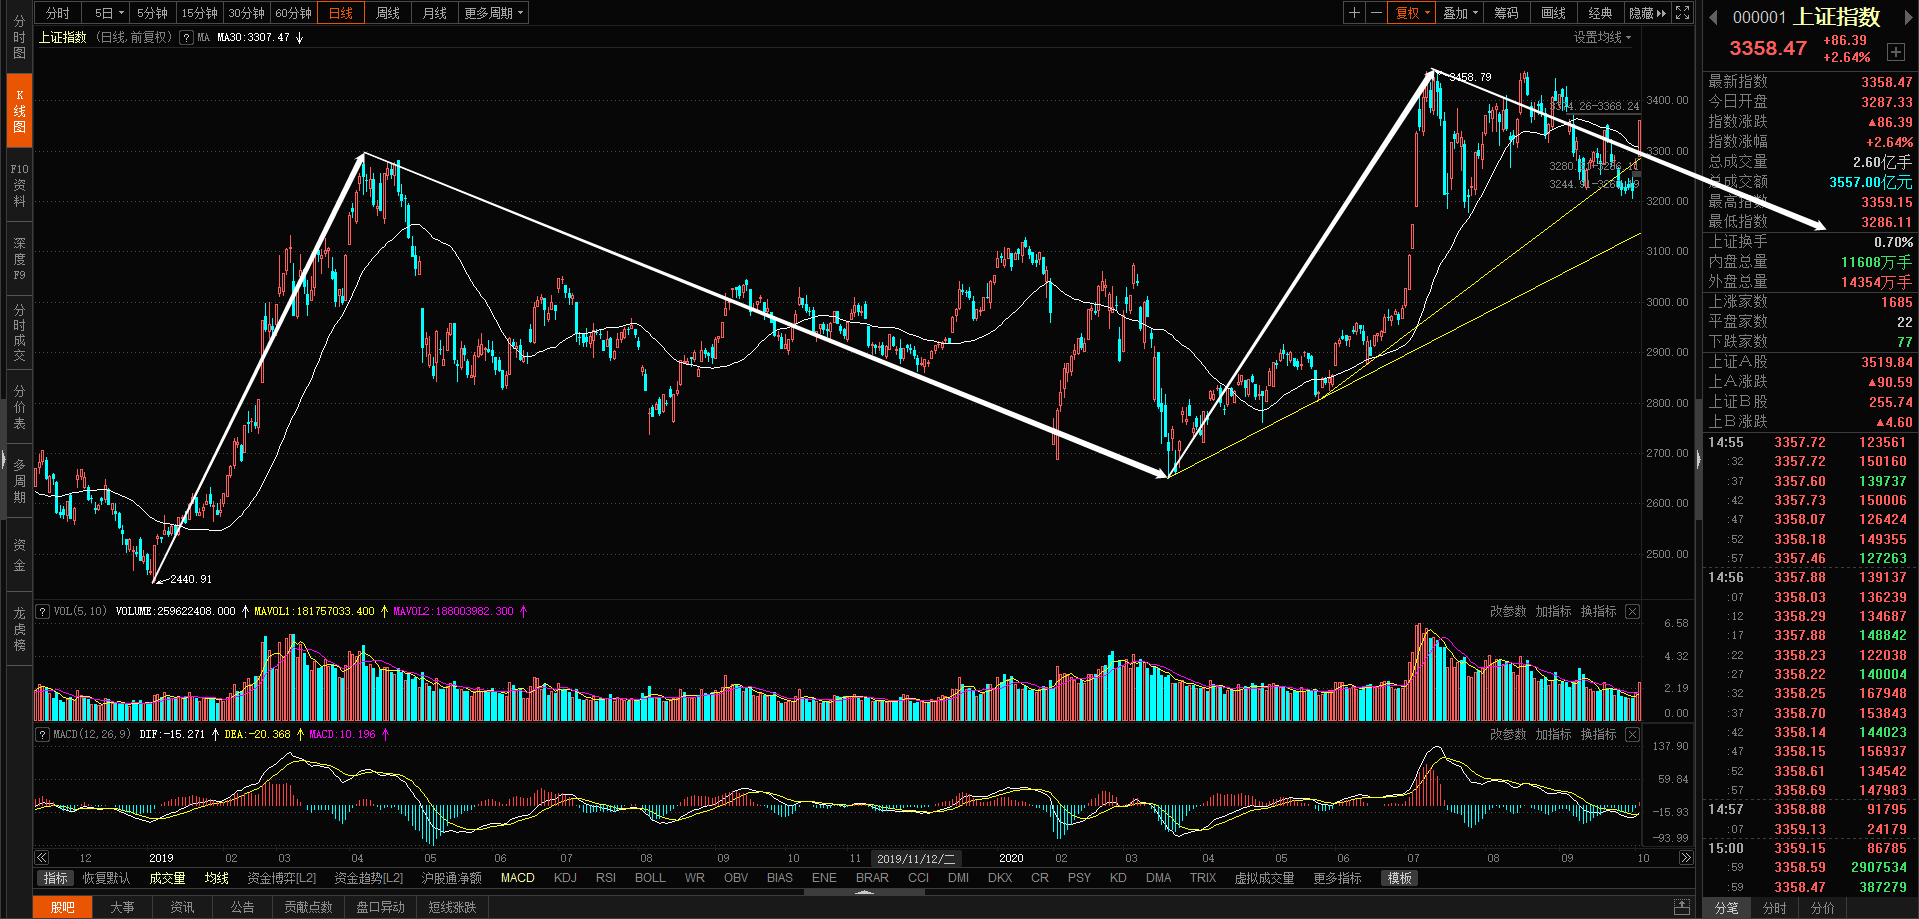Toggle the 均线 moving average overlay
1919x919 pixels.
216,878
